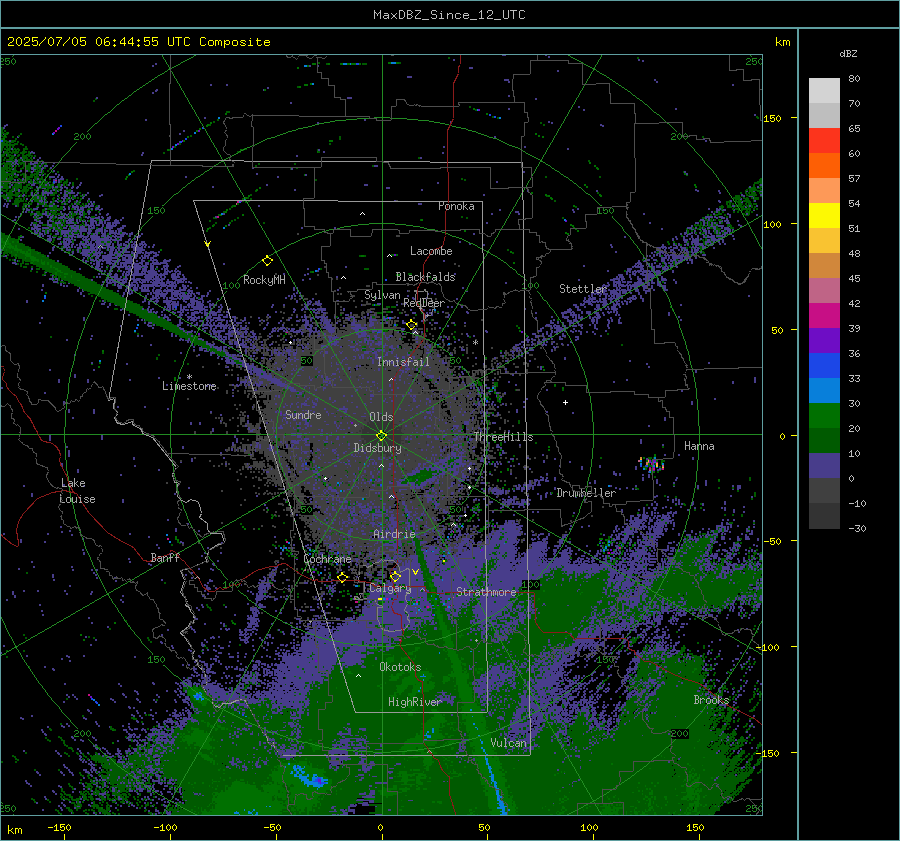The width and height of the screenshot is (900, 841).
Task: Click the white asterisk marker east of Innisfail
Action: pos(475,343)
